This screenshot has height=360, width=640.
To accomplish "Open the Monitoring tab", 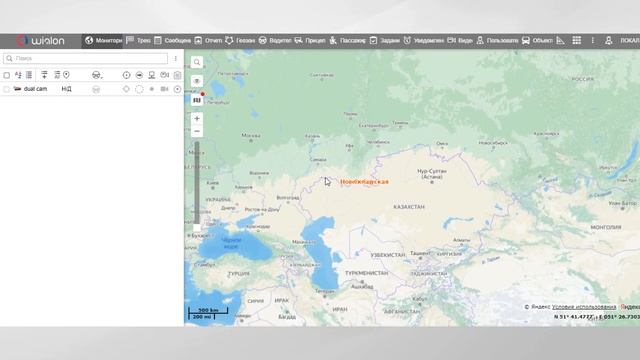I will pyautogui.click(x=103, y=40).
